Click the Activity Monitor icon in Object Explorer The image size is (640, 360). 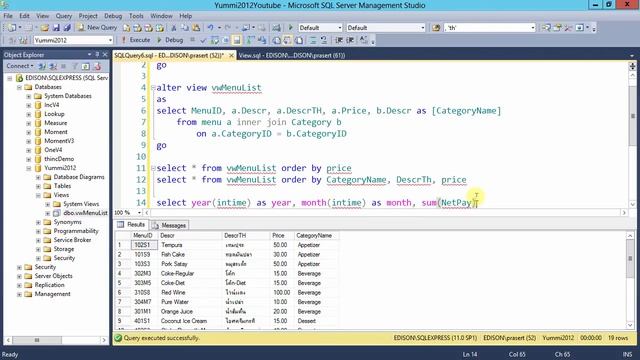pos(97,66)
